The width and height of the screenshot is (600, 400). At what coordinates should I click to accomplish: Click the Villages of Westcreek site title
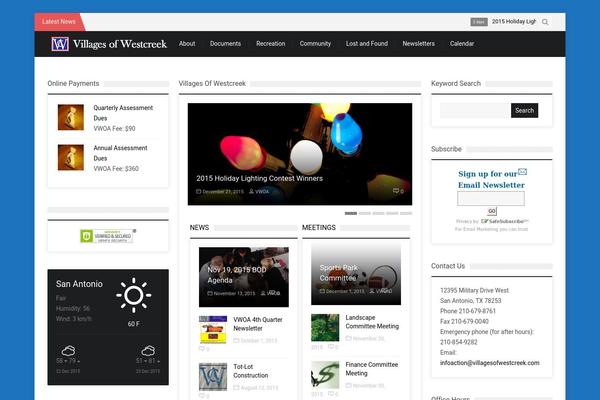click(120, 44)
